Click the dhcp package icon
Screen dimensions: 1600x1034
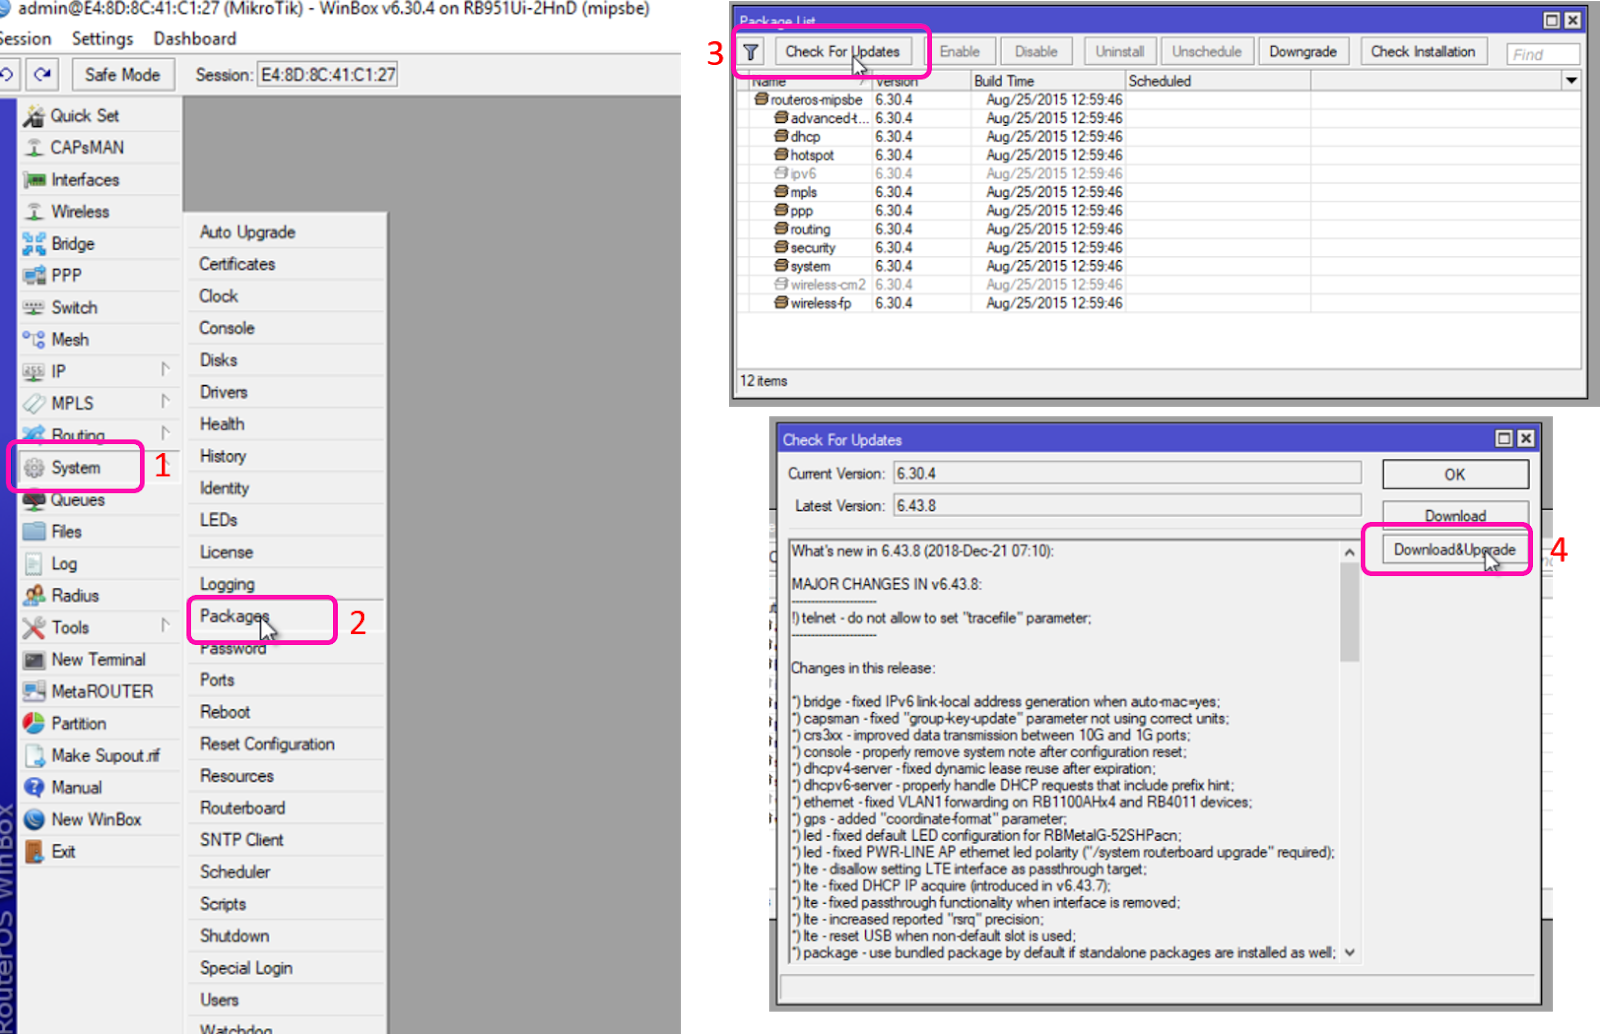point(781,136)
